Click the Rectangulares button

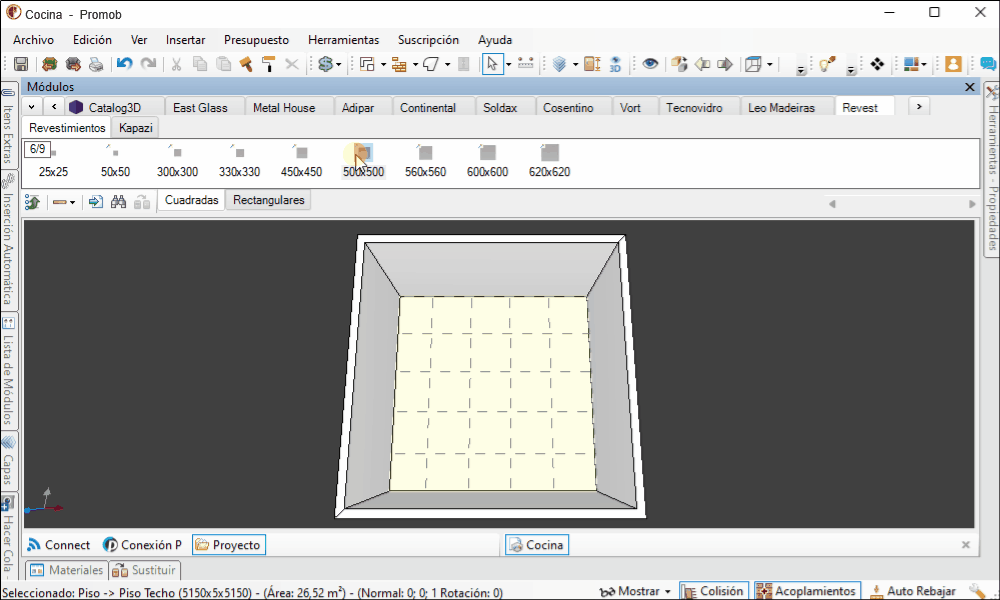[x=268, y=200]
